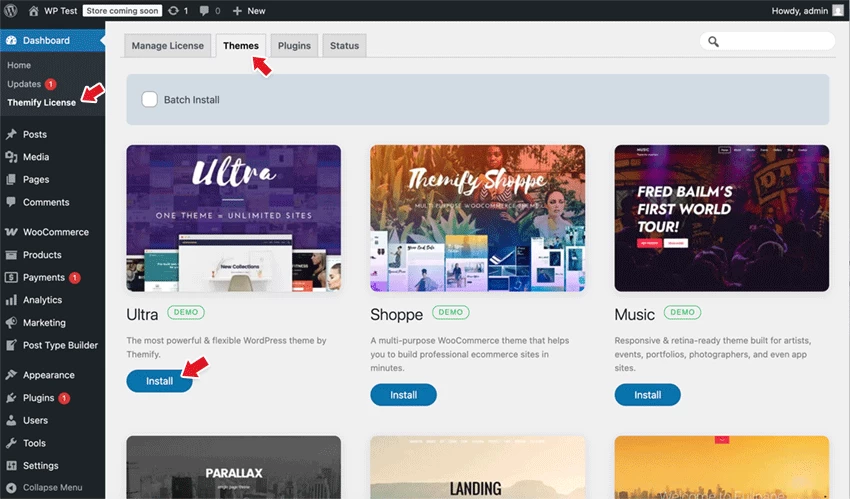Switch to the Plugins tab

294,46
